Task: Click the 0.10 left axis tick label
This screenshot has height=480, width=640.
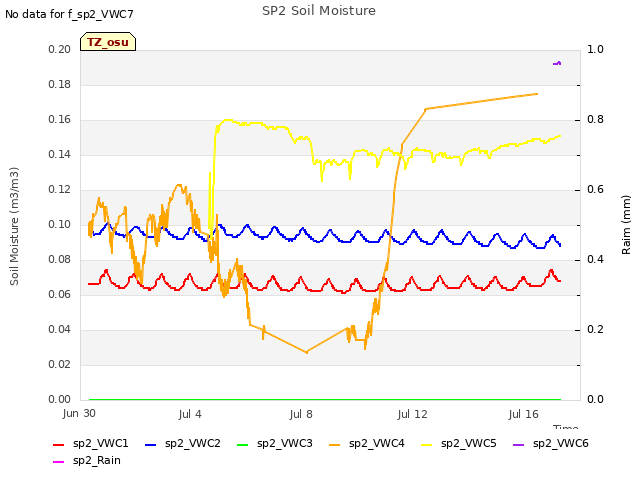Action: [x=60, y=224]
